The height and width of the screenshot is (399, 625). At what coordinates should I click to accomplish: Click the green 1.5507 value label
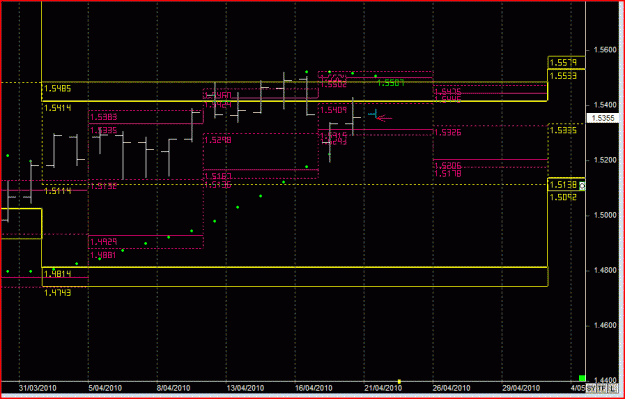391,83
